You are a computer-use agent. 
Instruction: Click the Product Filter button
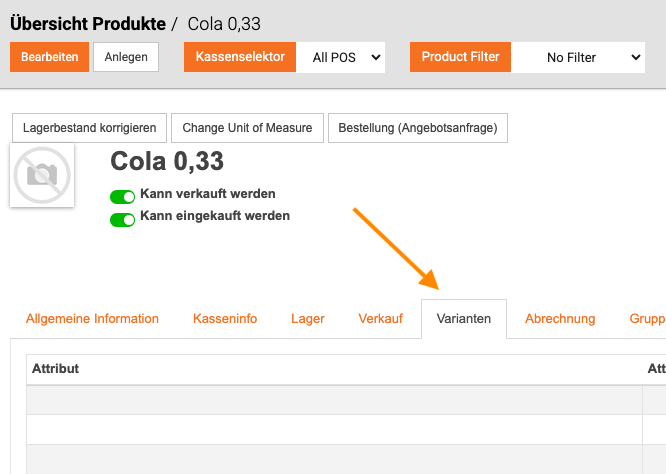(x=460, y=57)
